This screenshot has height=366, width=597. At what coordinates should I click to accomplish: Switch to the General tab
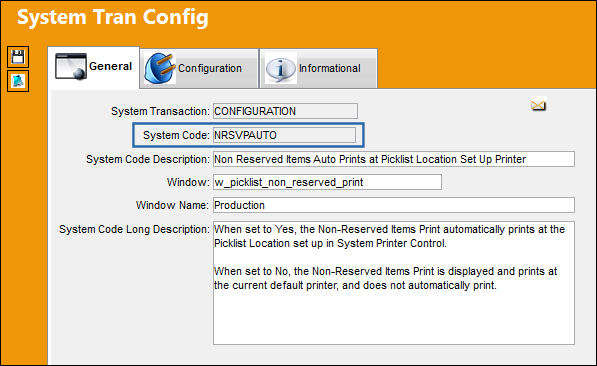pyautogui.click(x=94, y=67)
